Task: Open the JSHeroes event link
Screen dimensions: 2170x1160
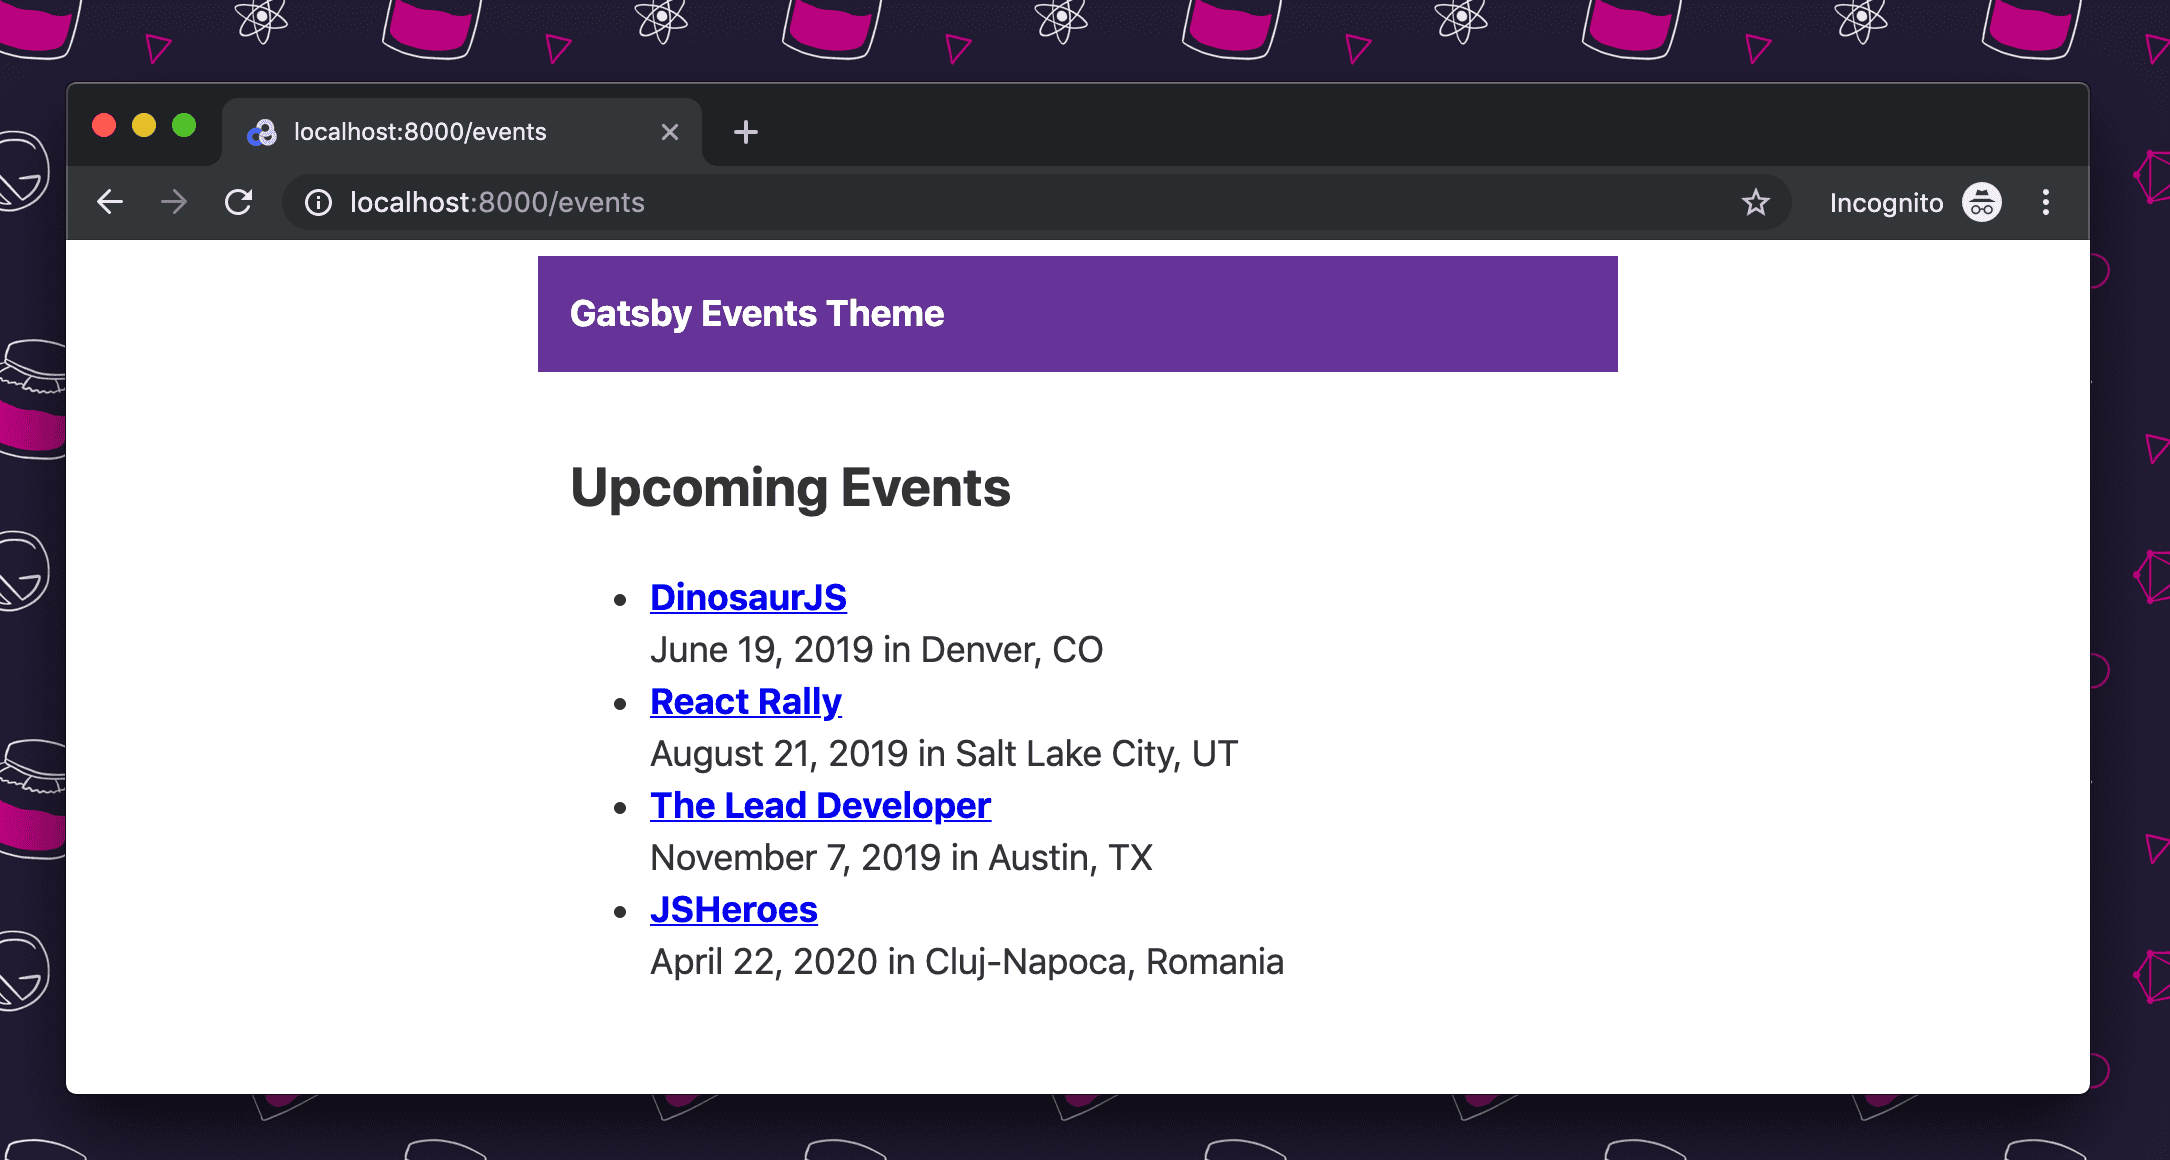Action: click(733, 909)
